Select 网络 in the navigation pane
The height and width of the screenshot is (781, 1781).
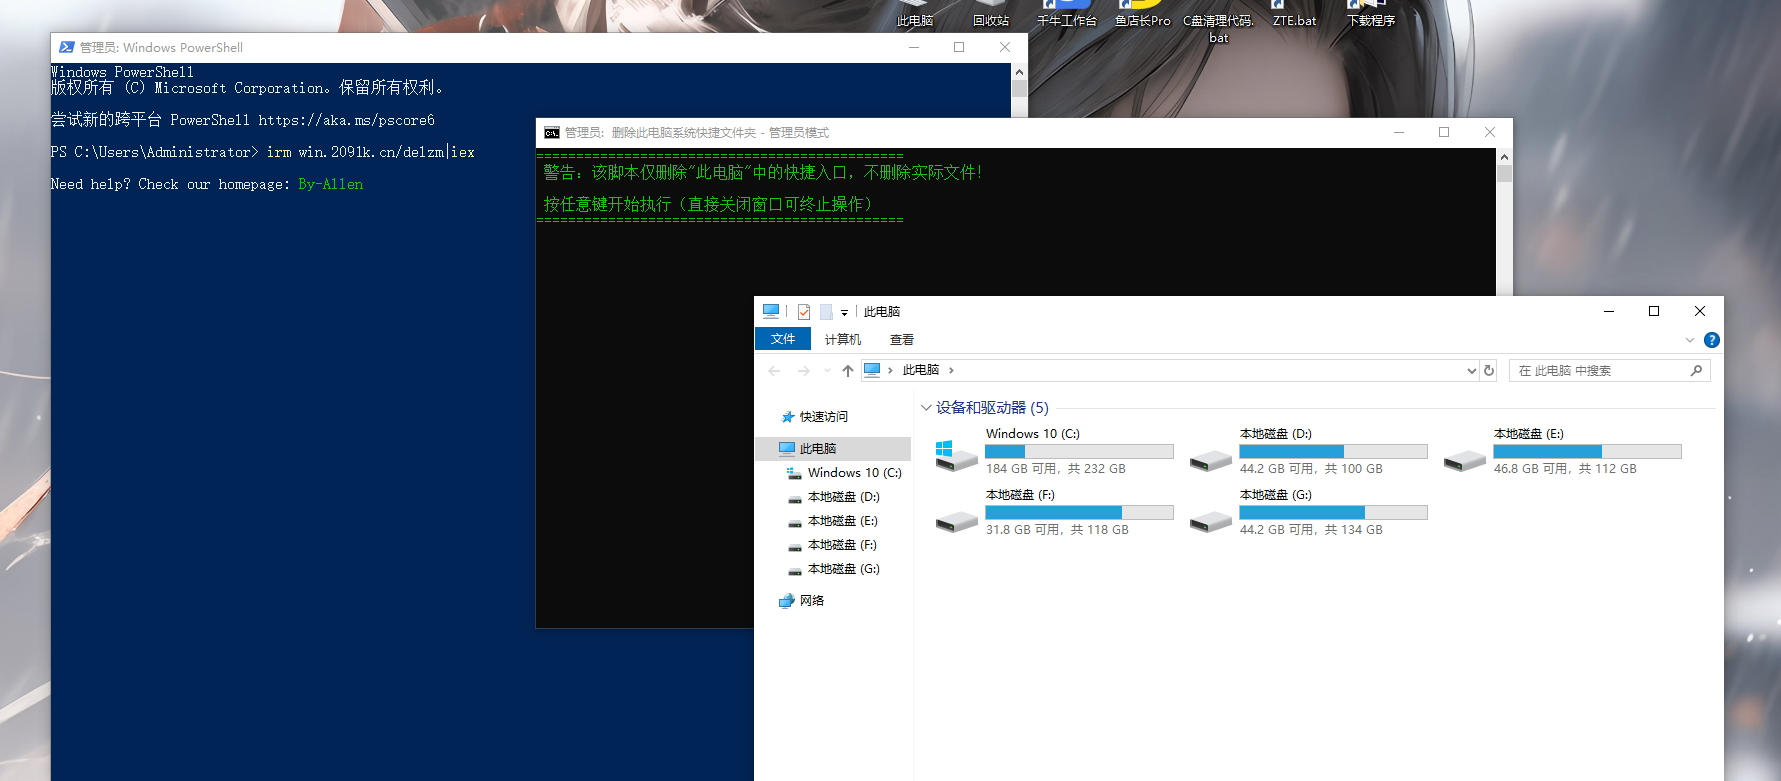[x=811, y=601]
